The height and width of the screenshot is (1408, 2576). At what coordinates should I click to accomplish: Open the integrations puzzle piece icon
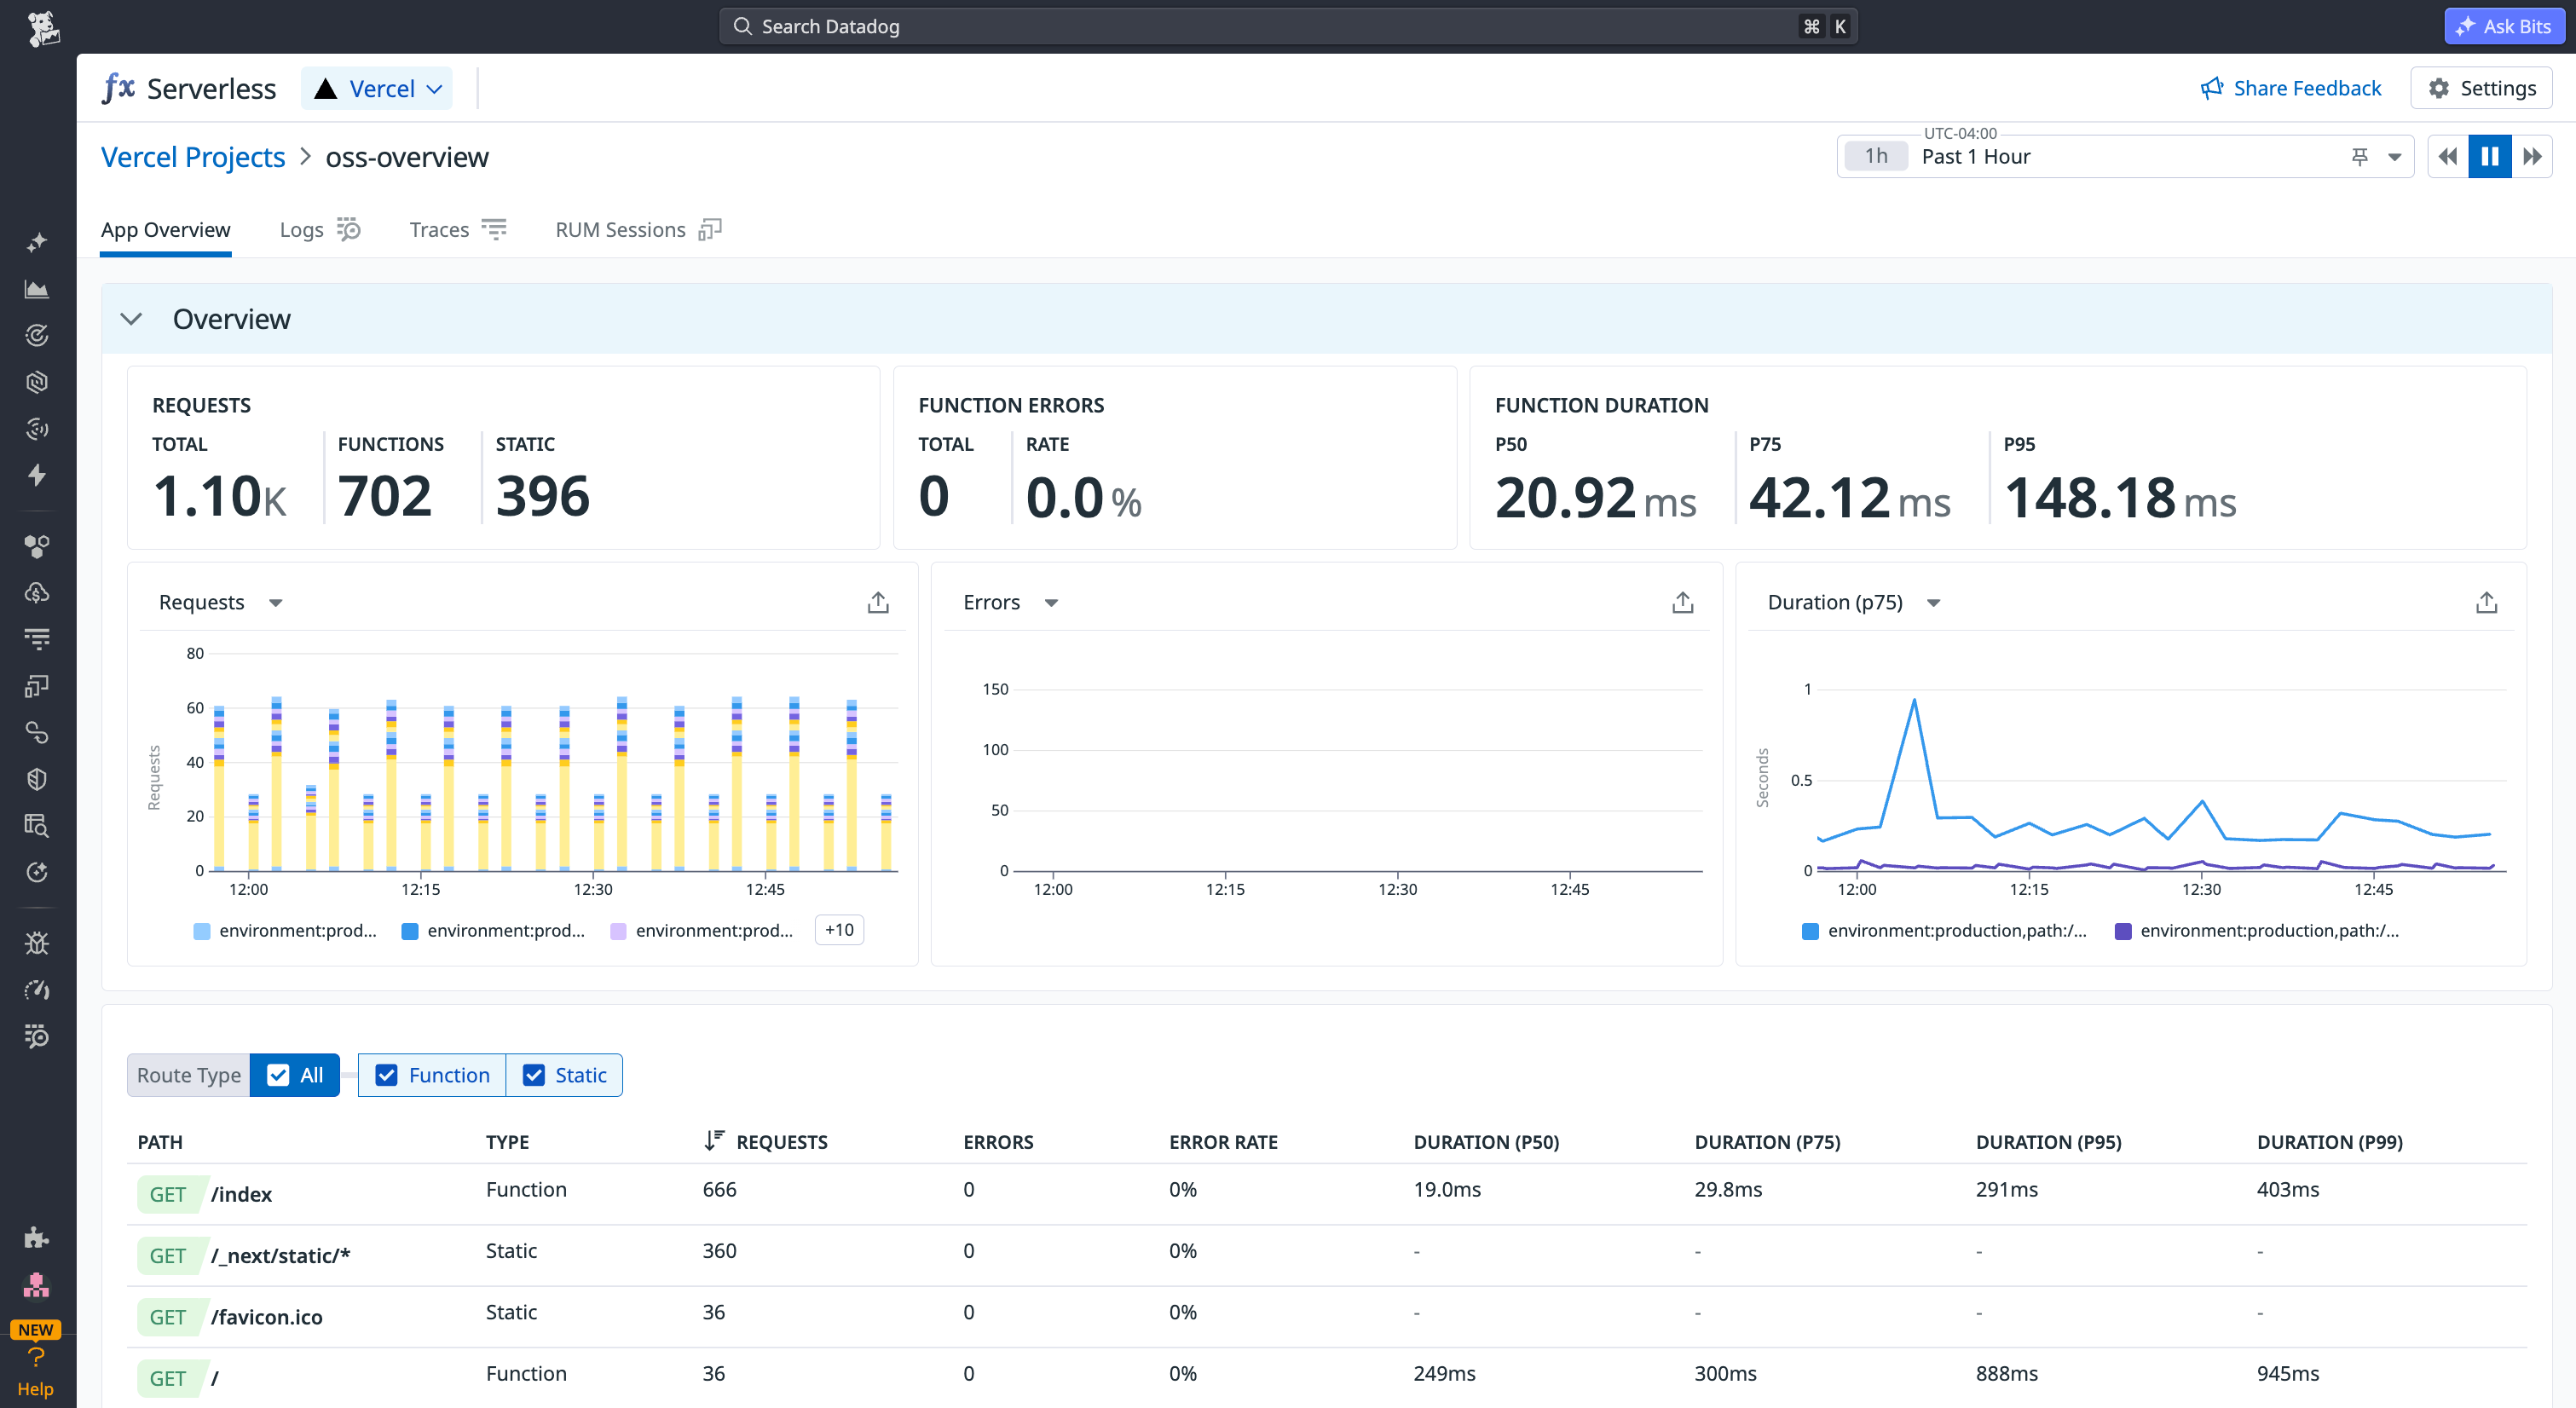pos(37,1238)
